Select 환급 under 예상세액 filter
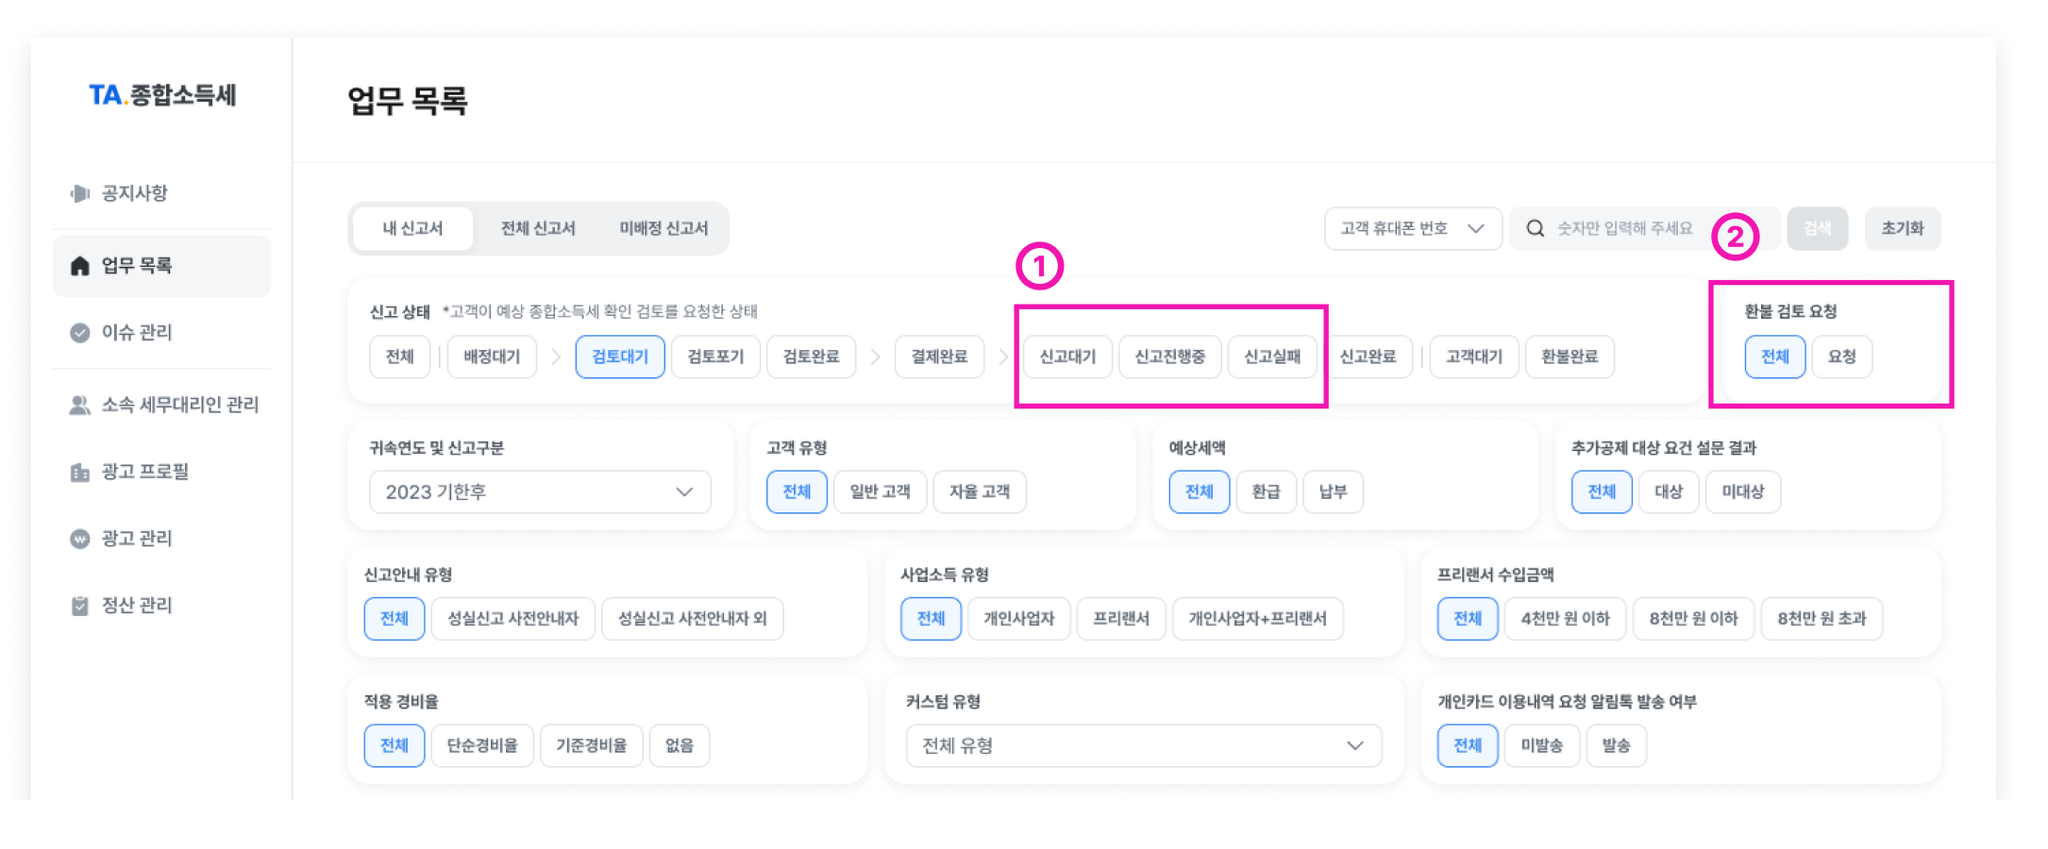This screenshot has height=849, width=2048. (1265, 491)
